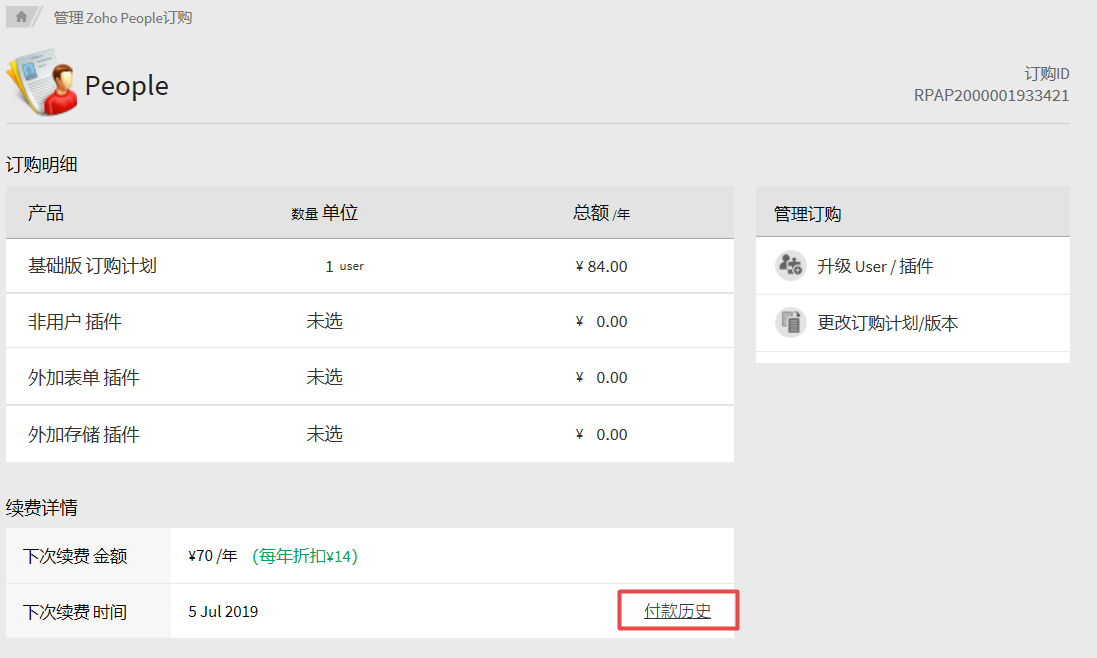Click the ¥ 84.00 total amount
1097x658 pixels.
601,267
